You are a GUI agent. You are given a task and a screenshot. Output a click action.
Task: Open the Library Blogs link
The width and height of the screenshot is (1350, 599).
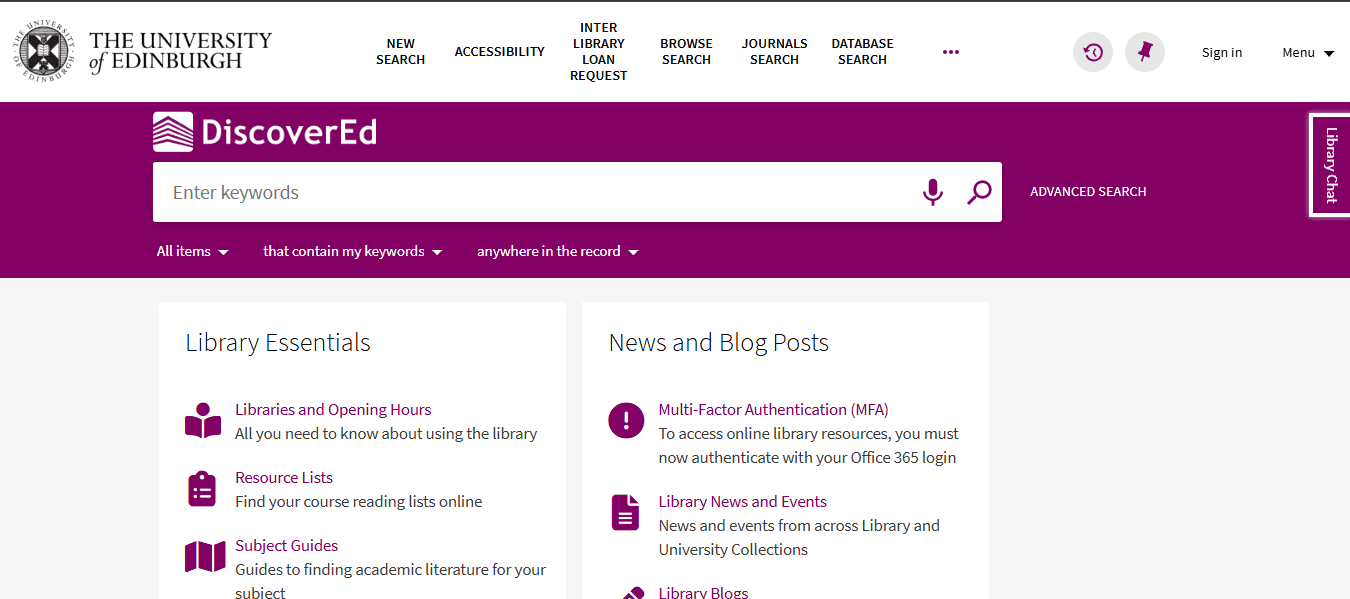coord(703,593)
